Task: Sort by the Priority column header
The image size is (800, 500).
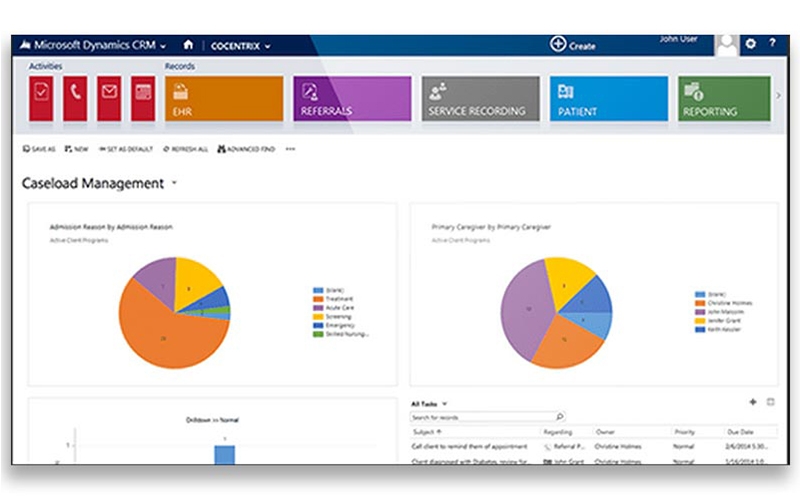Action: click(x=685, y=432)
